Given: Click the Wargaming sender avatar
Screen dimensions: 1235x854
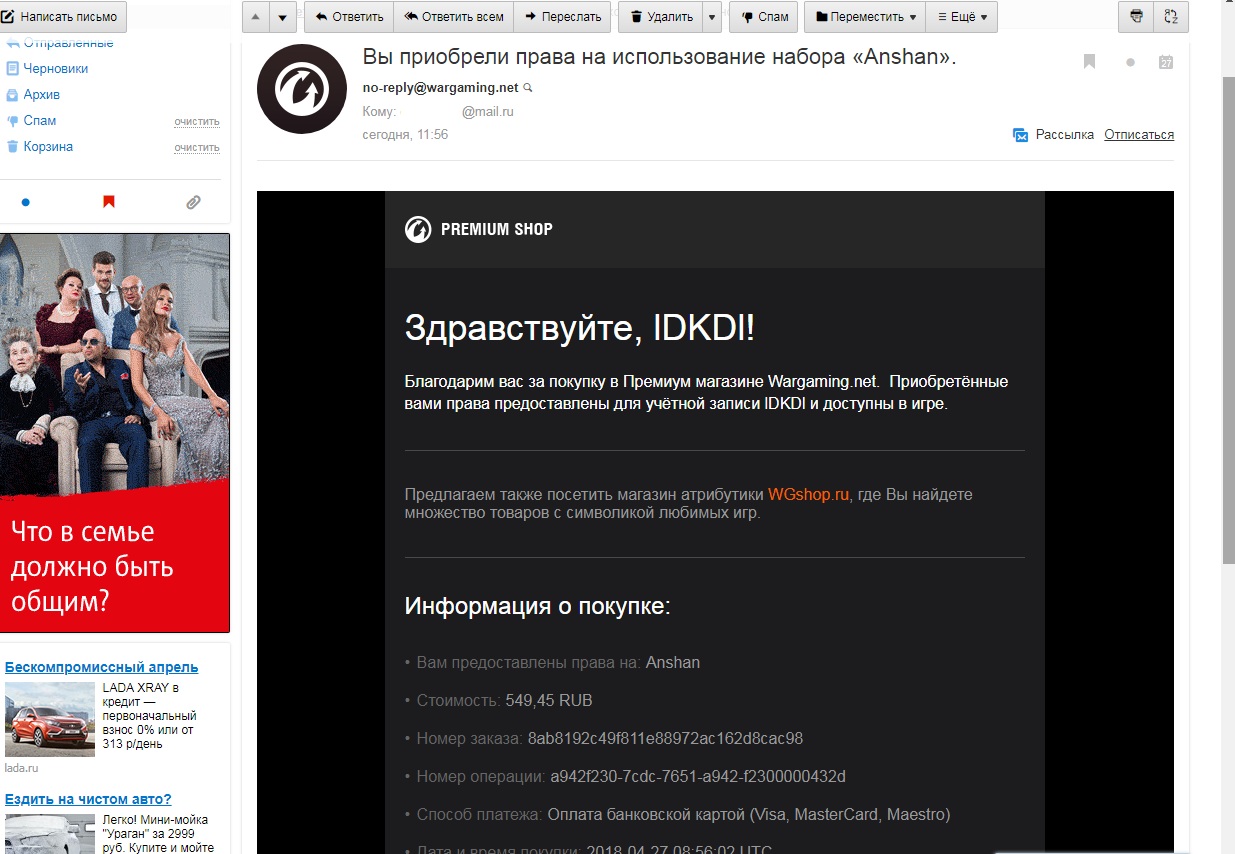Looking at the screenshot, I should (302, 89).
